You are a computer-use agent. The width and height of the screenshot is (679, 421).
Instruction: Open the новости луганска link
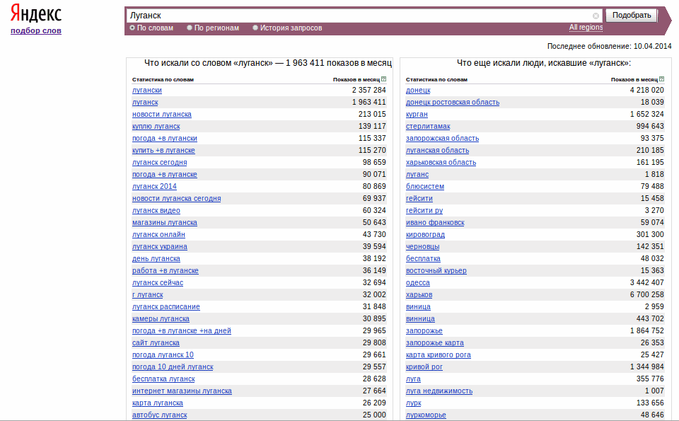tap(162, 114)
